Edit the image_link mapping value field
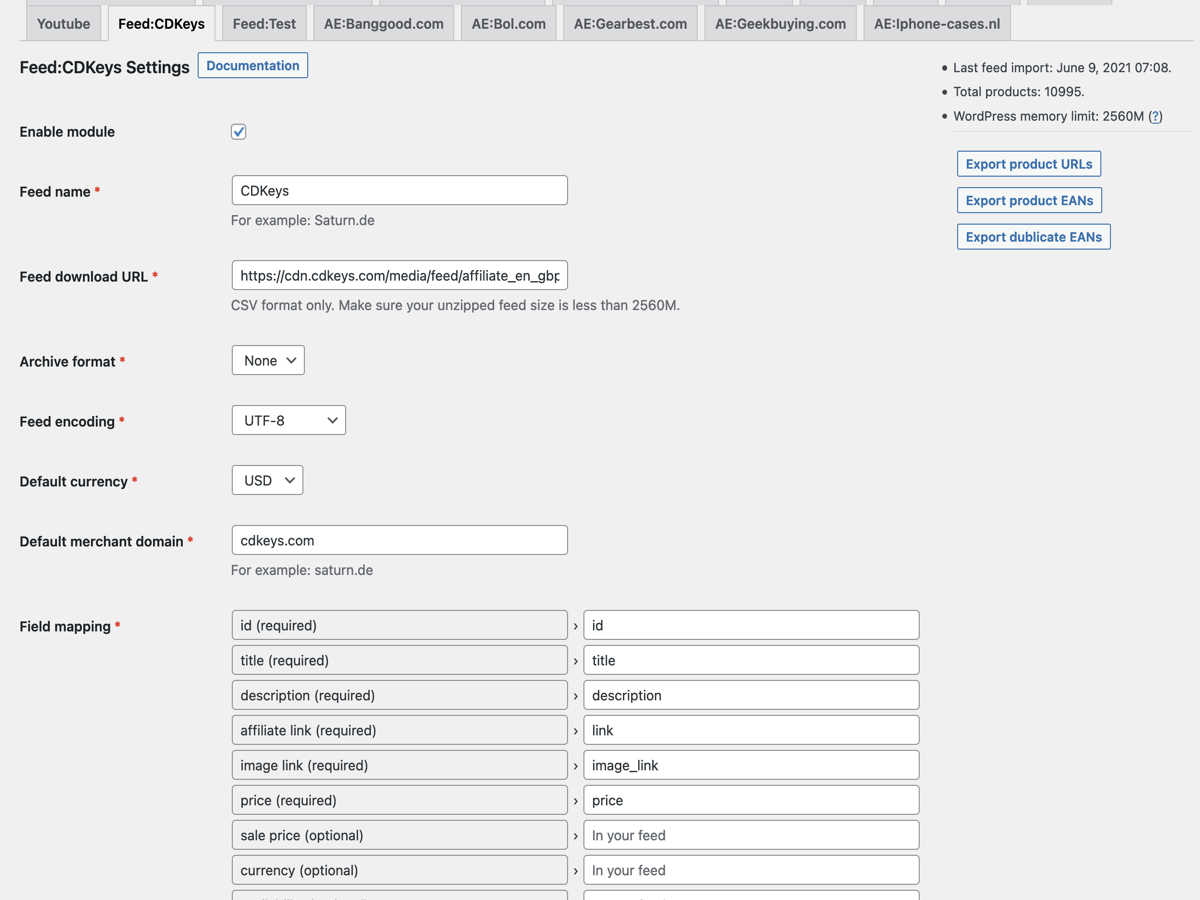This screenshot has width=1200, height=900. pos(751,765)
